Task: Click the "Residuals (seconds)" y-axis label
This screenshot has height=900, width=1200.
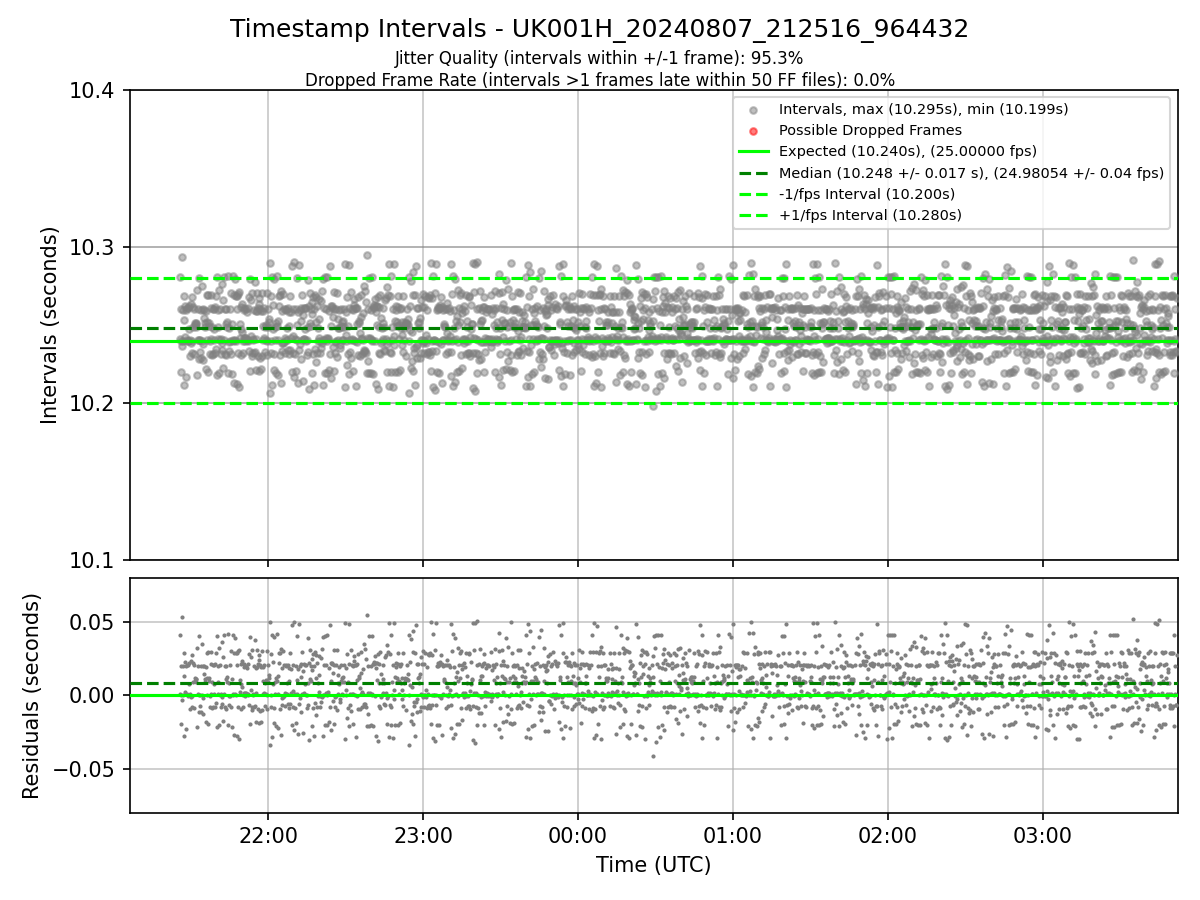Action: coord(32,696)
